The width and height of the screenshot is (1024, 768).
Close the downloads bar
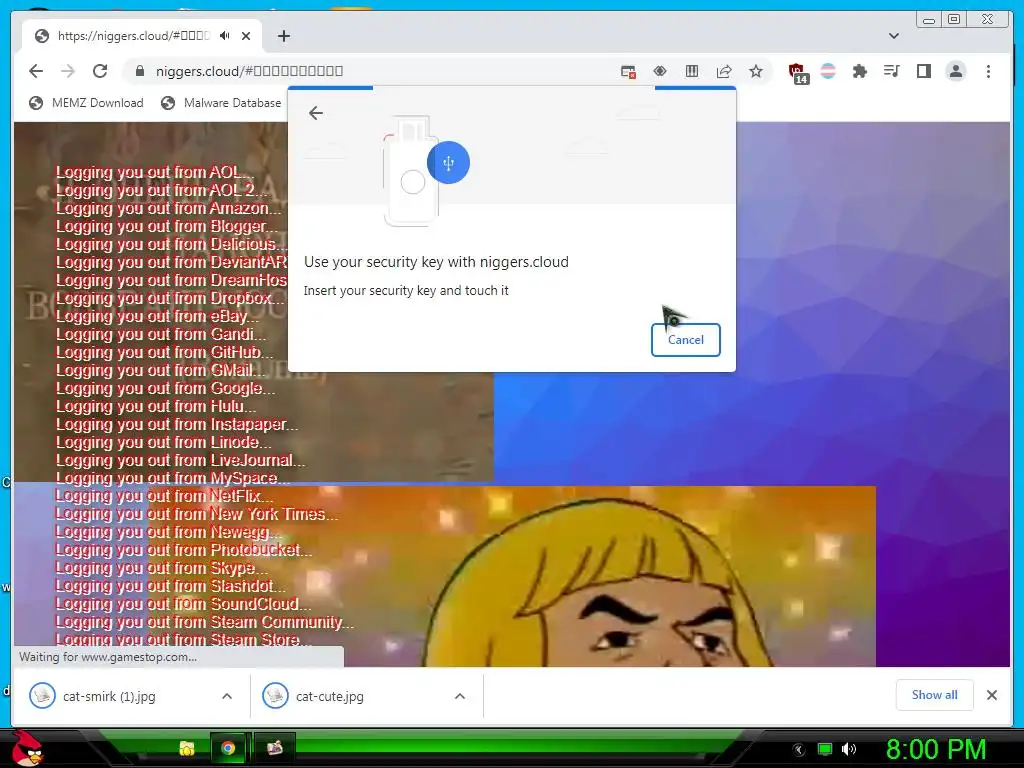[991, 695]
